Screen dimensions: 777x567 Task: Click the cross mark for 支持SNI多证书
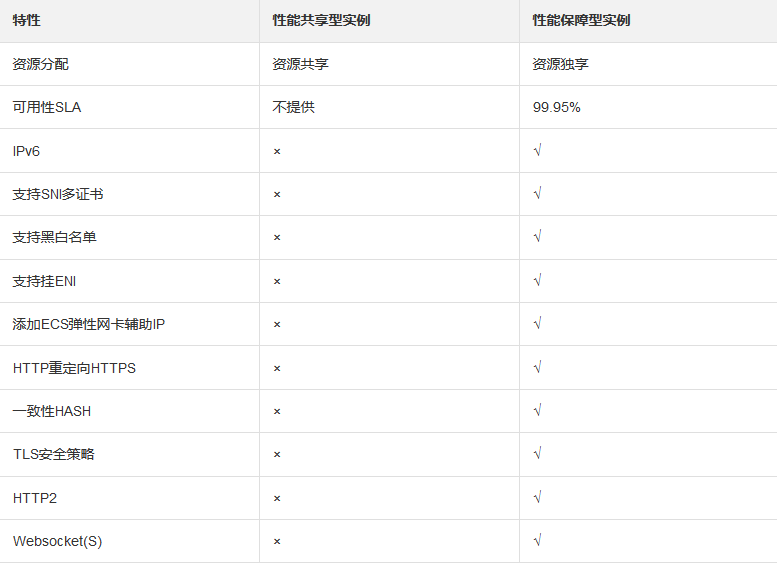(x=277, y=194)
